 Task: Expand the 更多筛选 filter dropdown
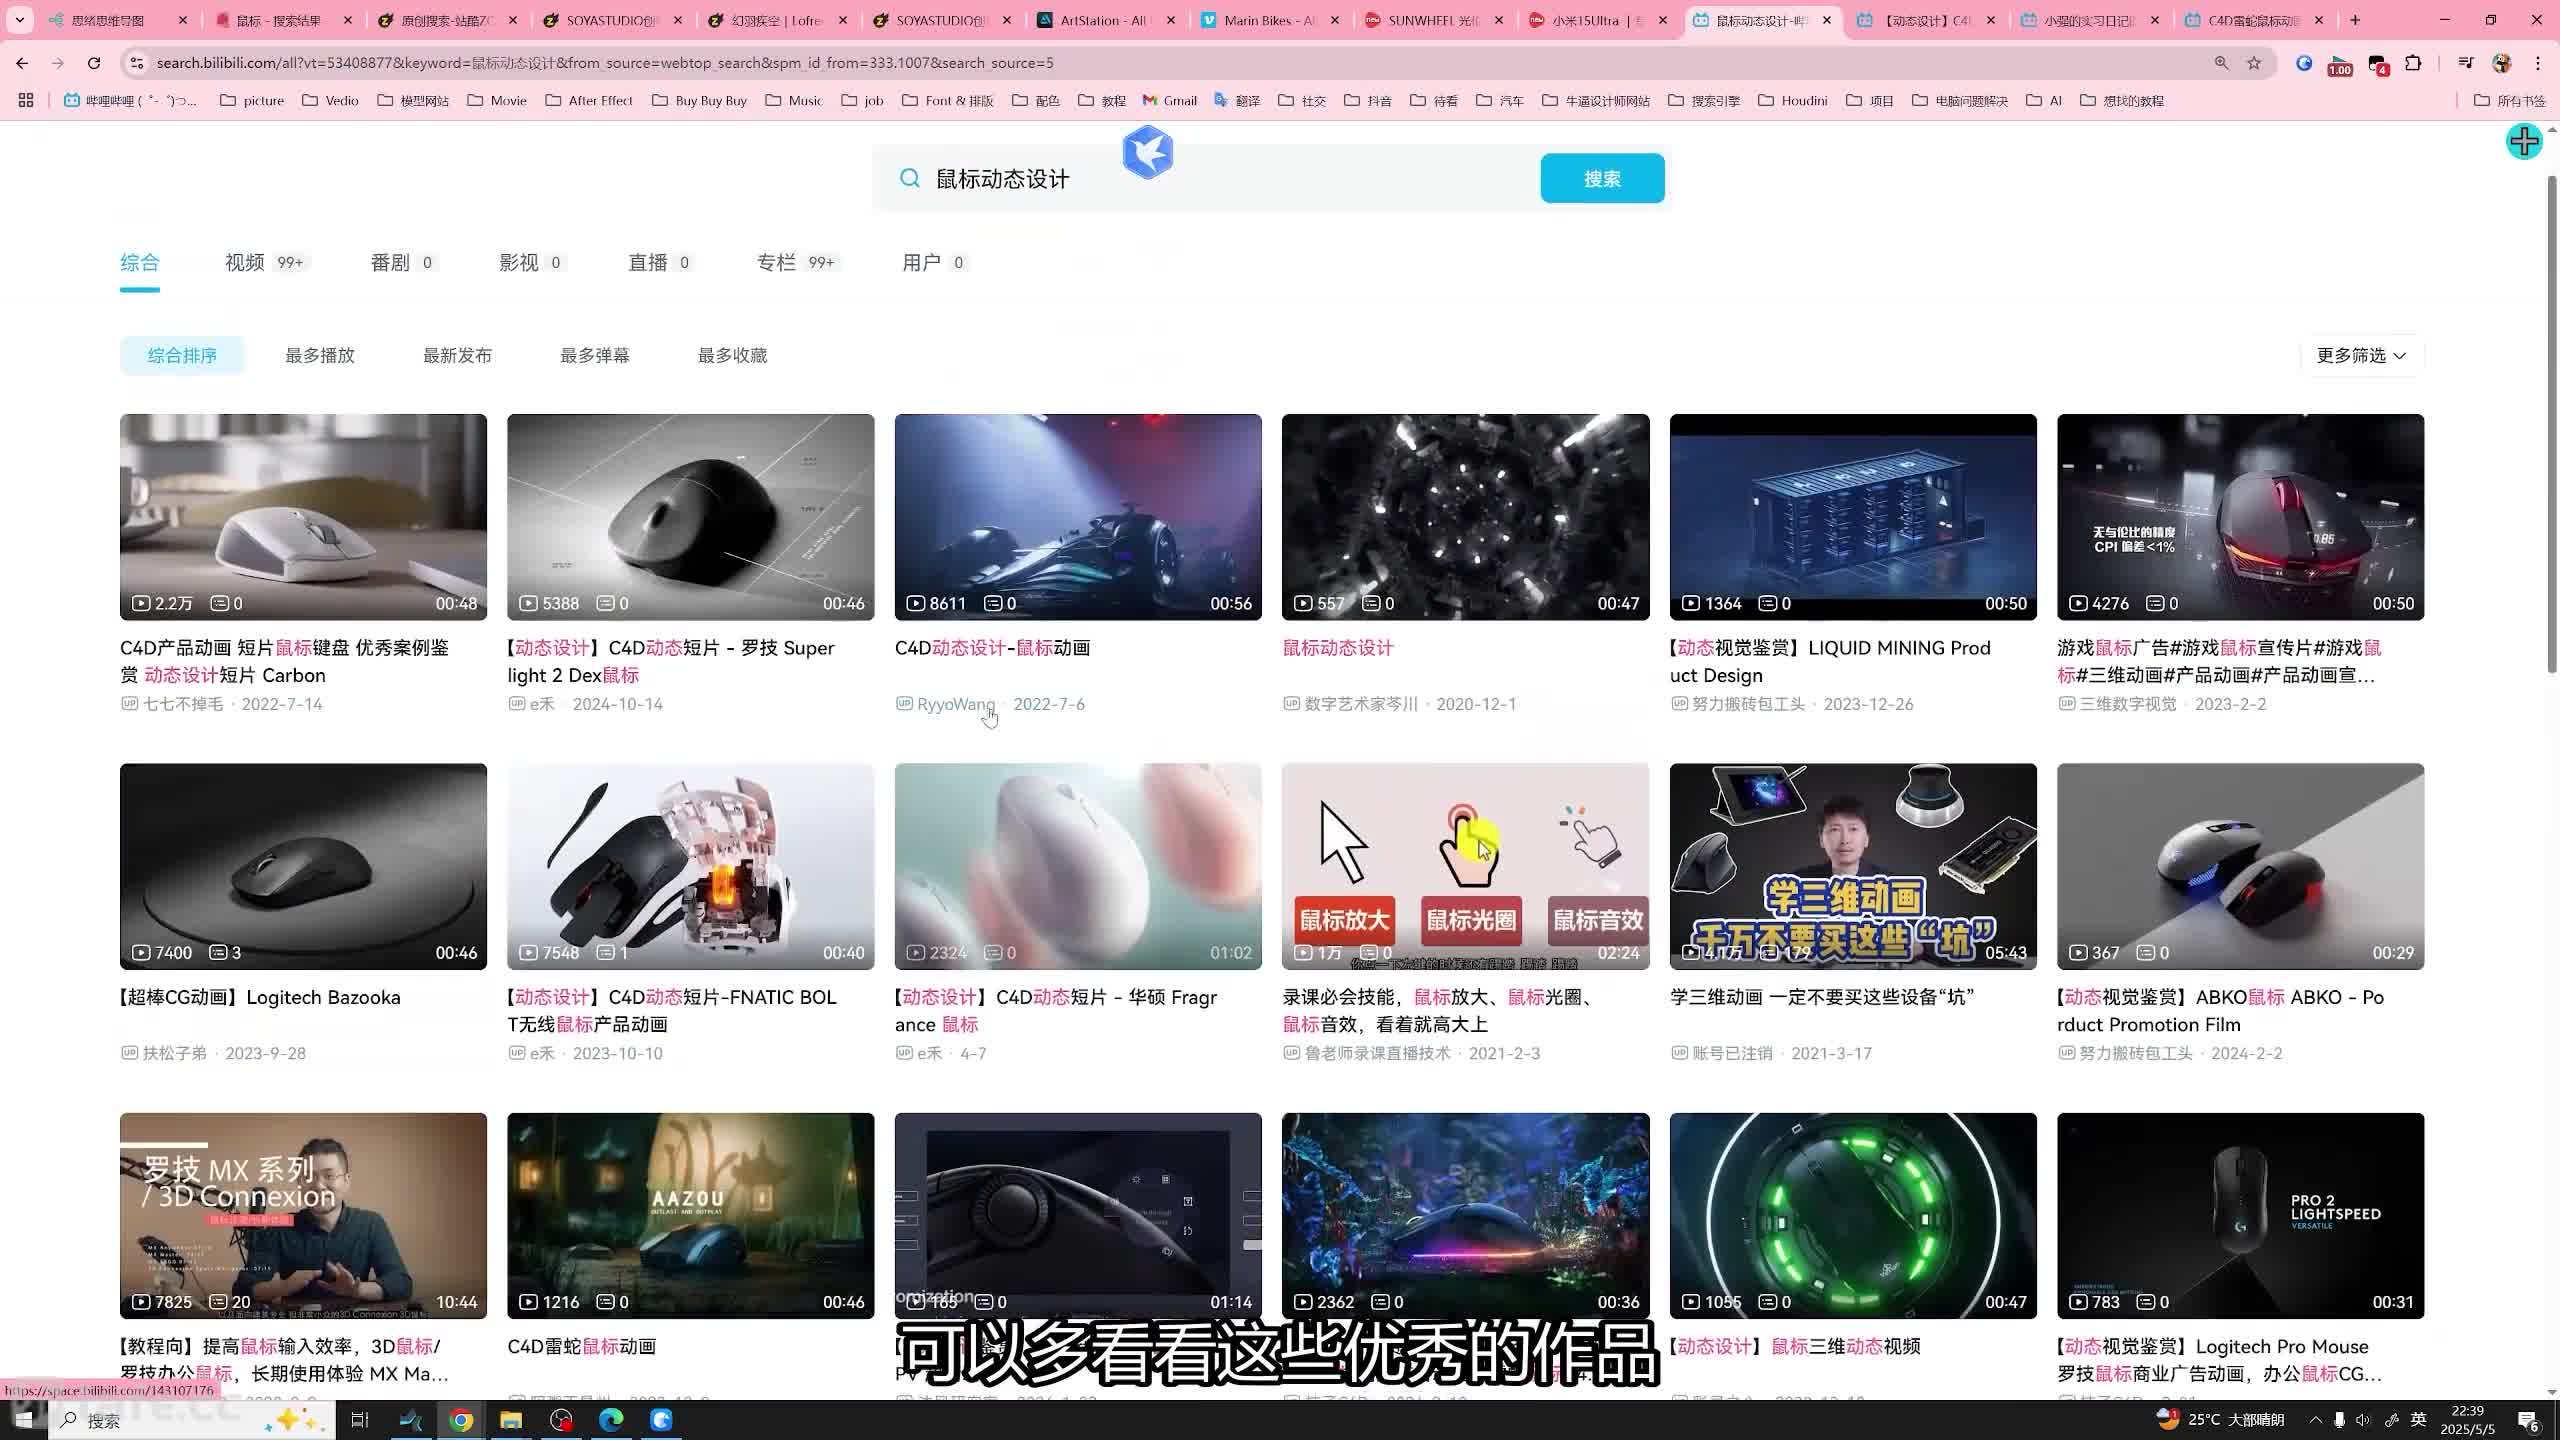tap(2362, 355)
